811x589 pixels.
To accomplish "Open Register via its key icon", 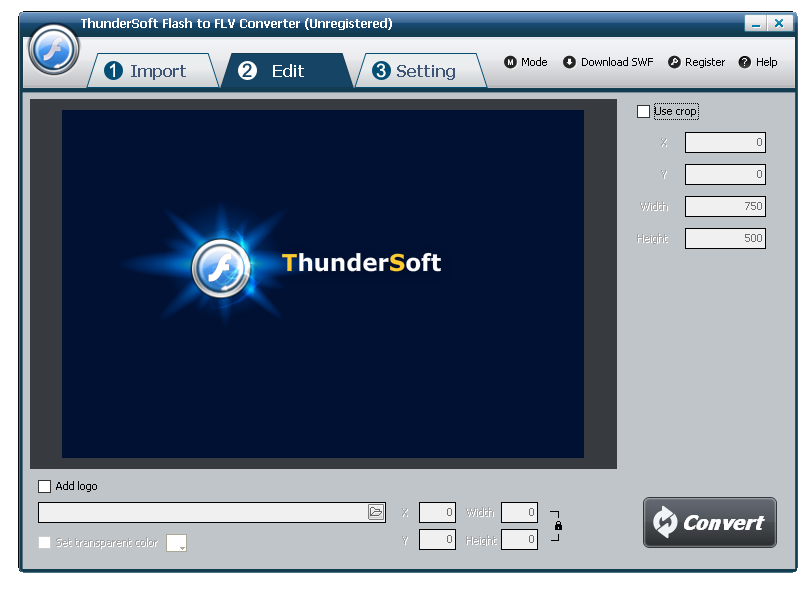I will click(676, 61).
